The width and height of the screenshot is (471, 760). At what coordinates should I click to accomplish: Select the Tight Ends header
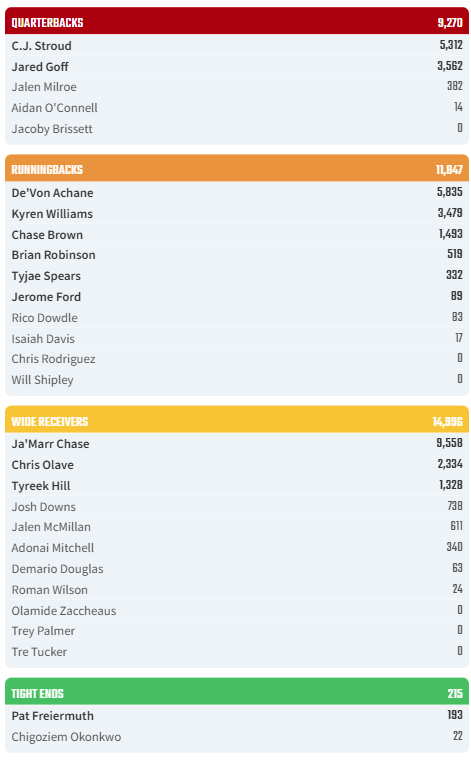[x=237, y=692]
